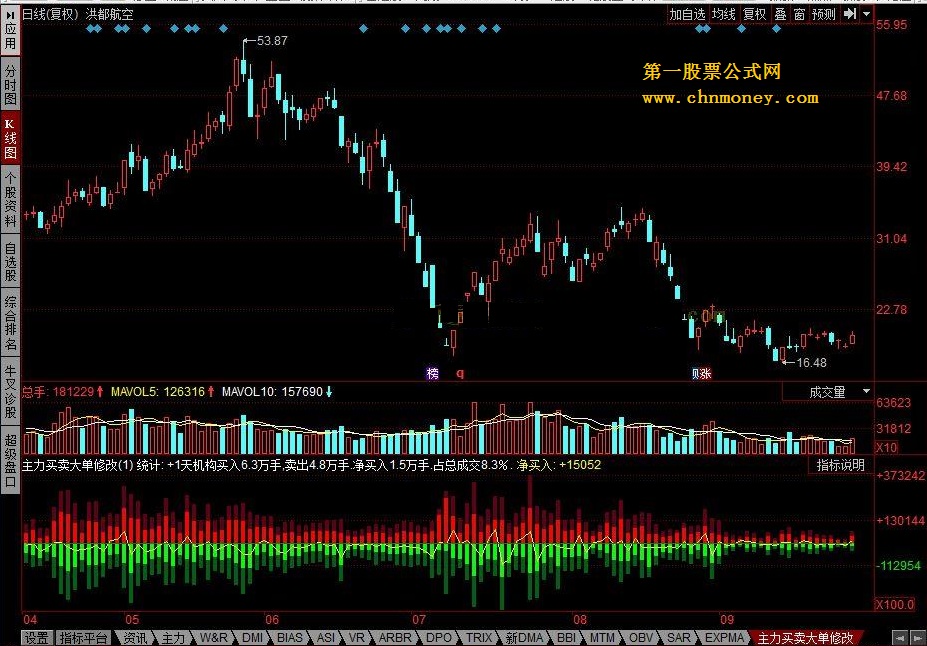The height and width of the screenshot is (646, 927).
Task: Switch to the DPO indicator tab
Action: click(438, 638)
